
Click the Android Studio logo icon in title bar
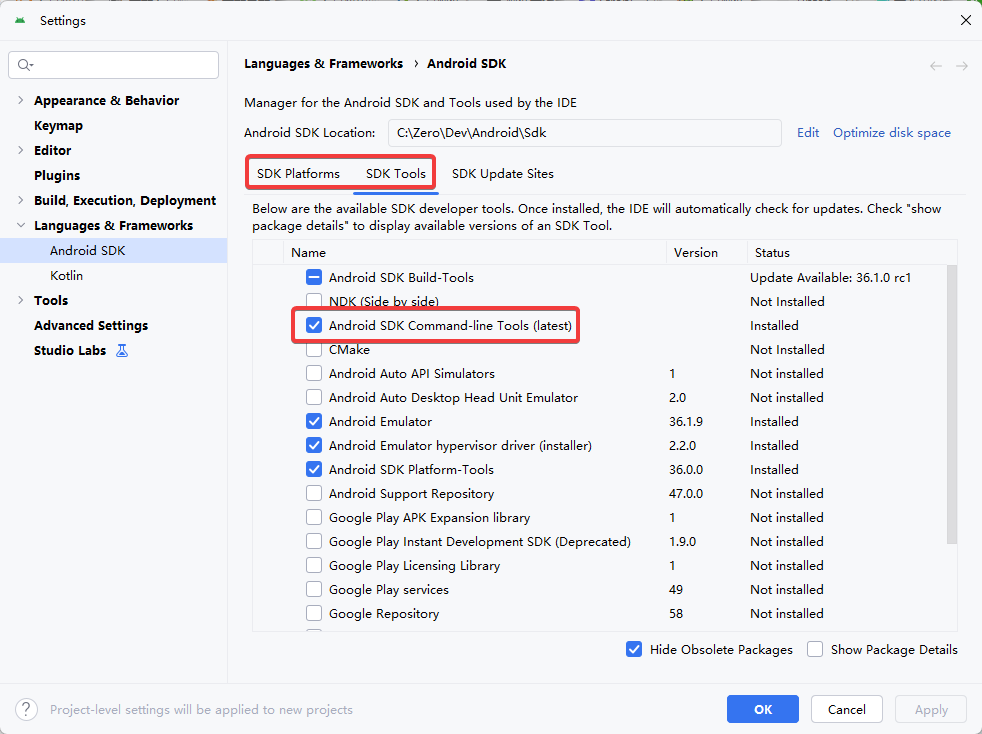(20, 21)
